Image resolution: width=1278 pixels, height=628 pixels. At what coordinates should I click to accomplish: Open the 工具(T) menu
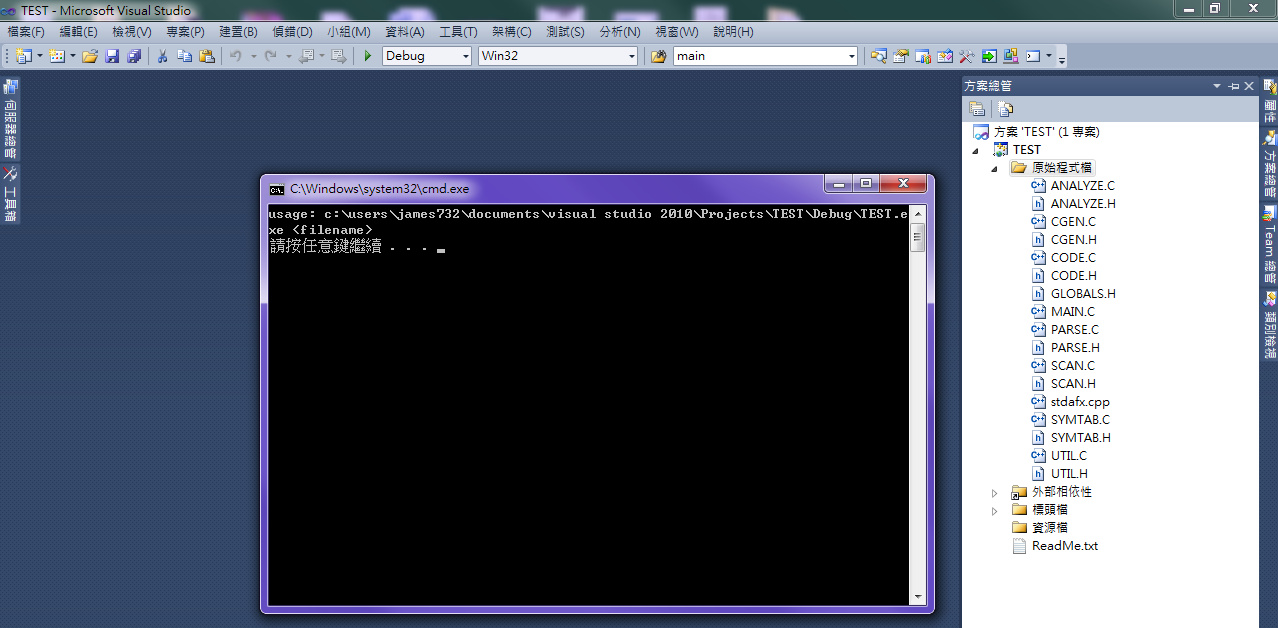[x=458, y=32]
